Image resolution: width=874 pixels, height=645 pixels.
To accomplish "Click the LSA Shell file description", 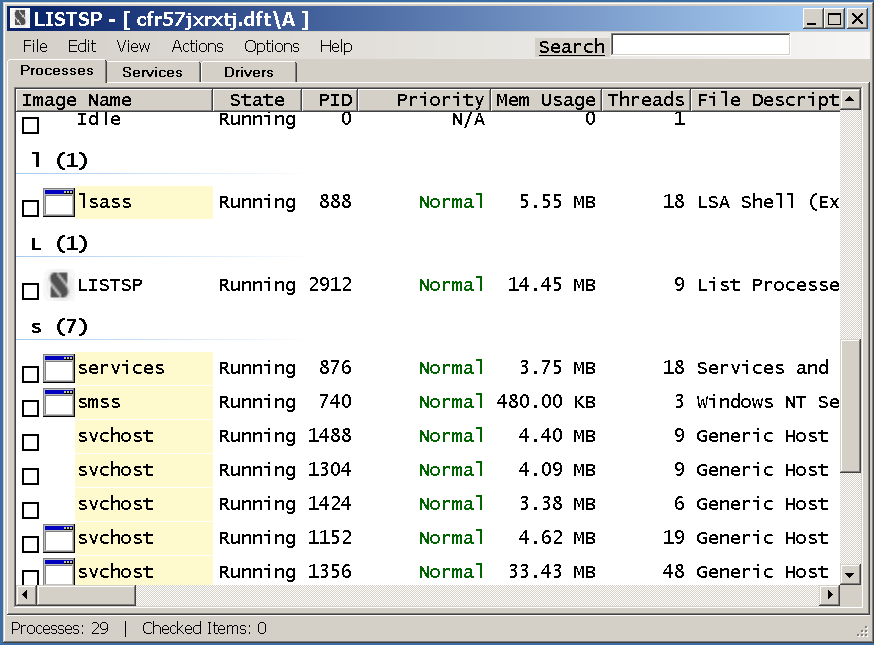I will tap(768, 202).
